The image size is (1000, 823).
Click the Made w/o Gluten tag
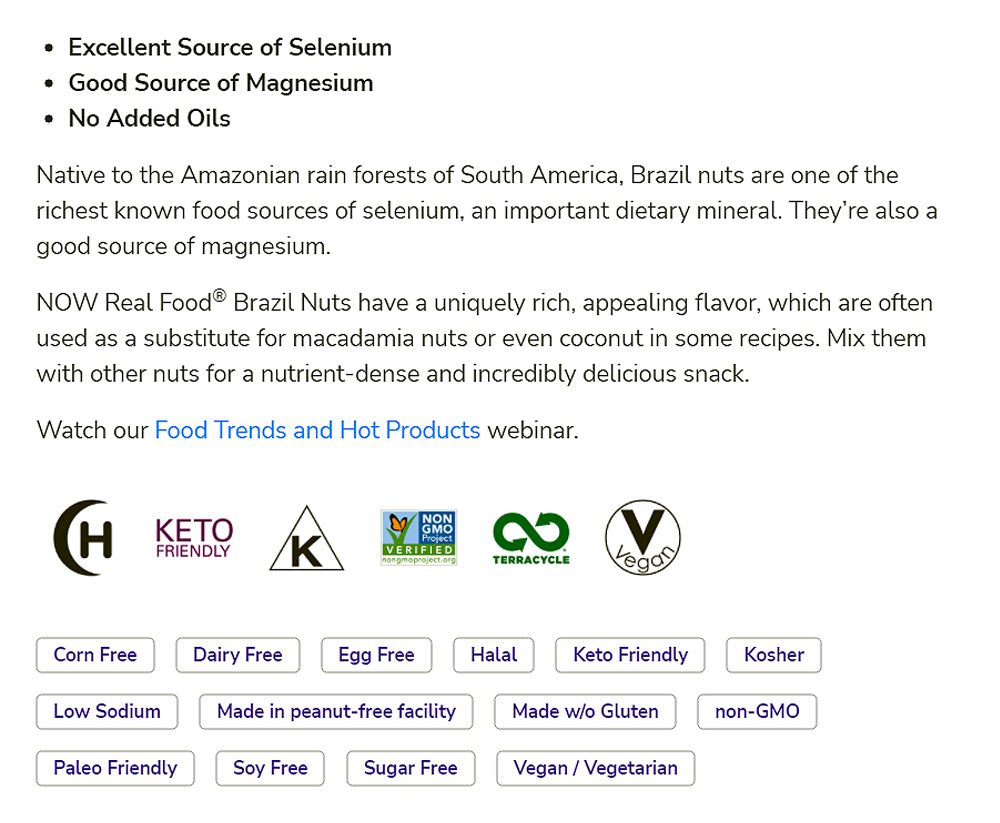pyautogui.click(x=585, y=712)
